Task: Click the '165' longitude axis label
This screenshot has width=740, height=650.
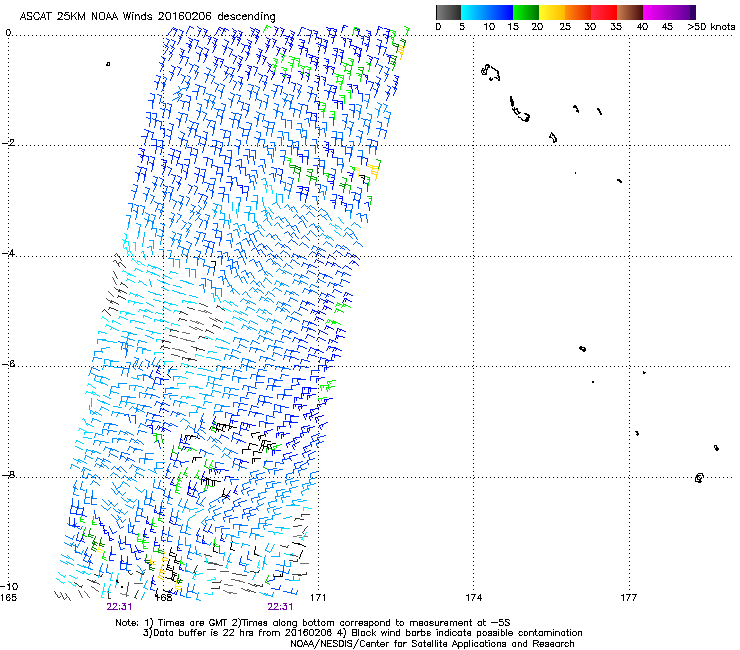Action: [x=8, y=598]
